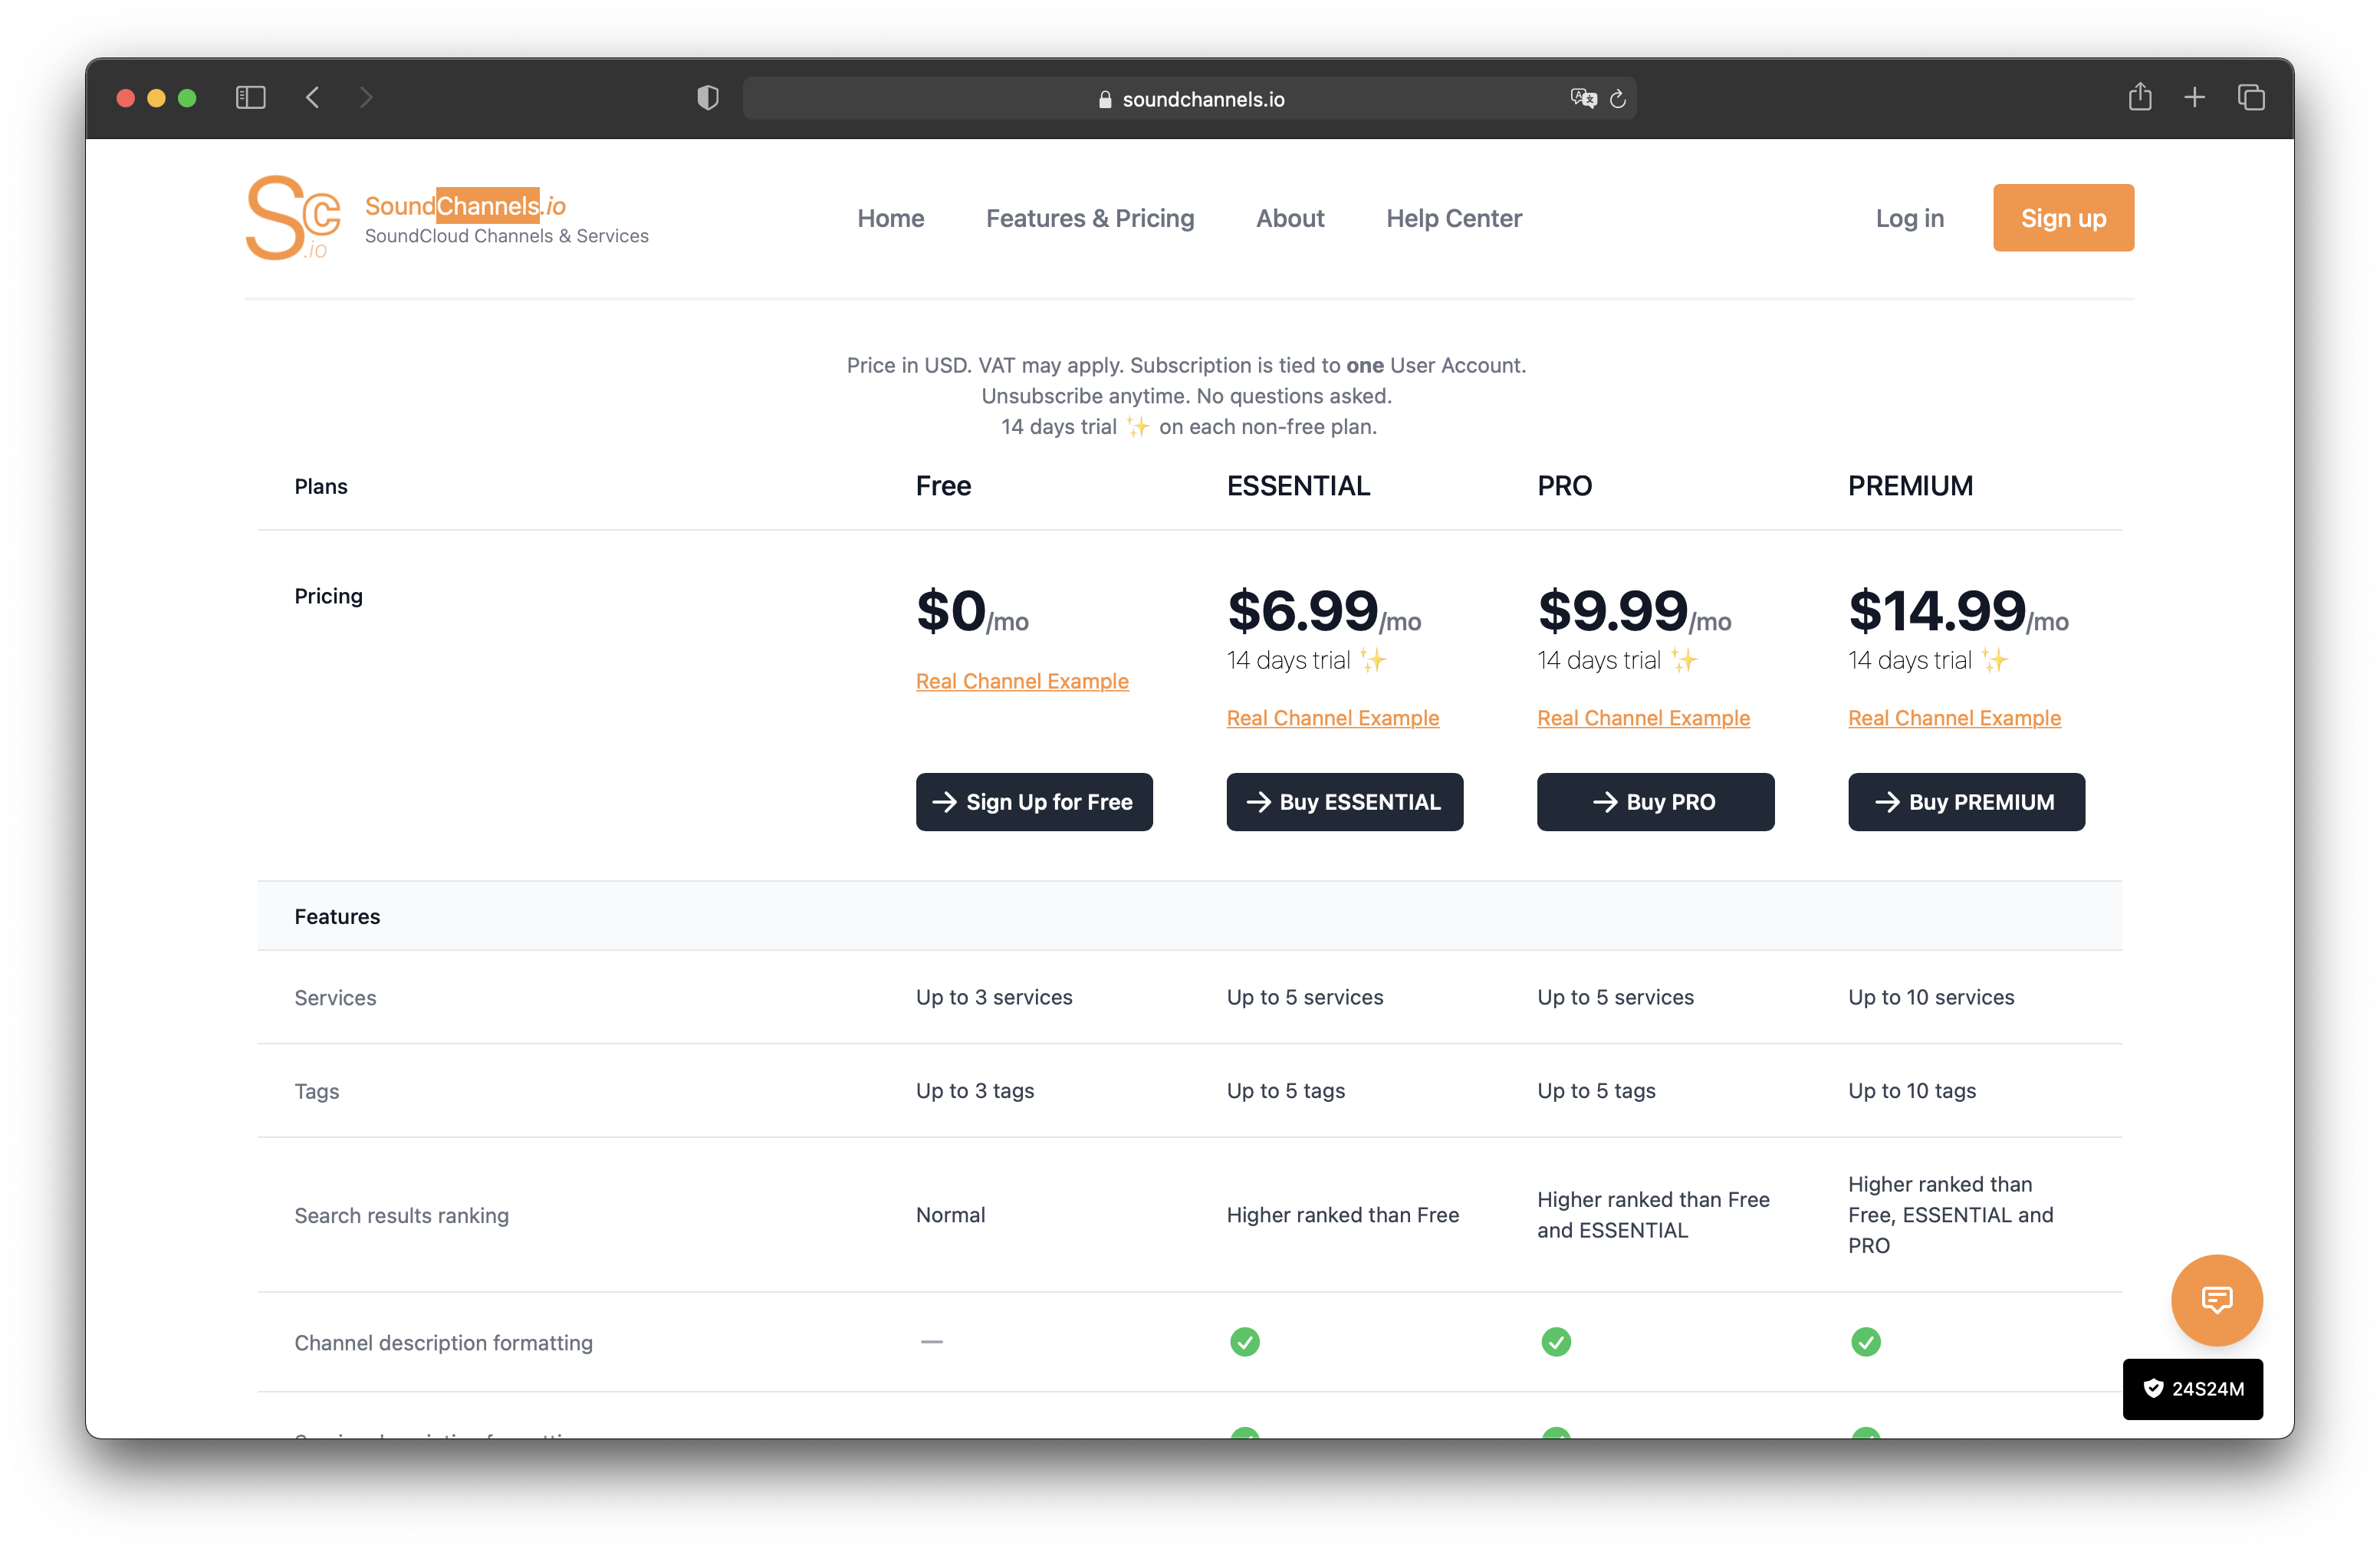
Task: Click the 24S24M shield badge
Action: 2192,1388
